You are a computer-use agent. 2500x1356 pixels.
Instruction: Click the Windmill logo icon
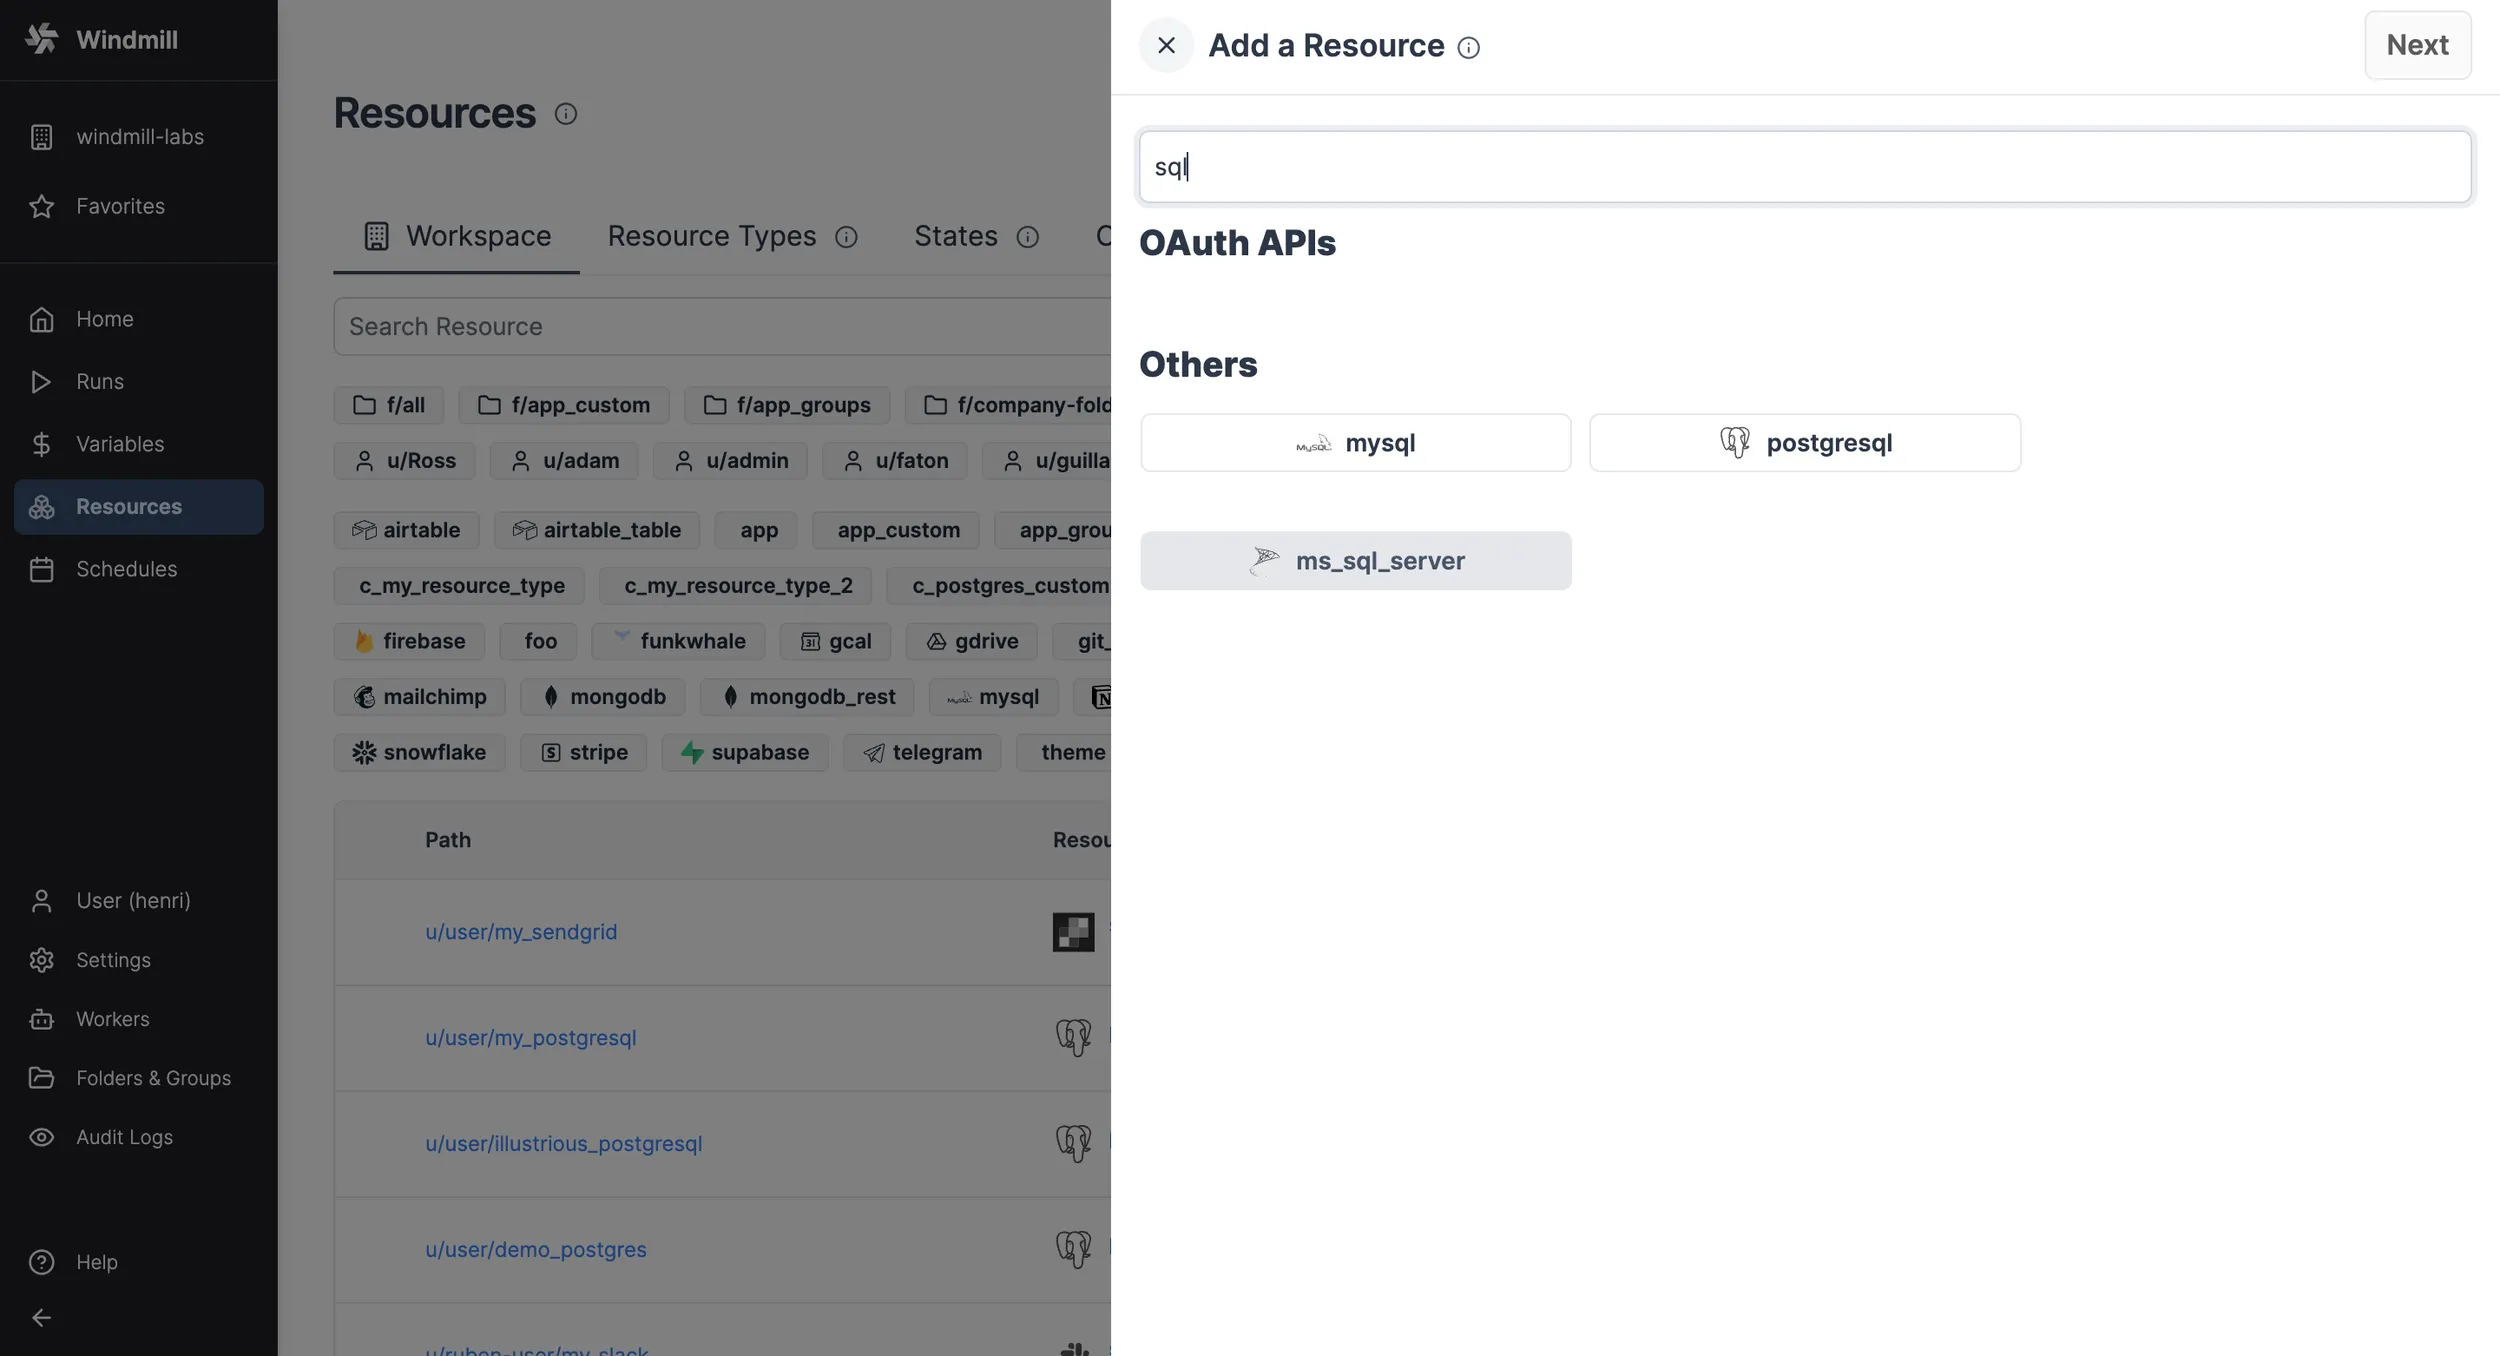41,39
